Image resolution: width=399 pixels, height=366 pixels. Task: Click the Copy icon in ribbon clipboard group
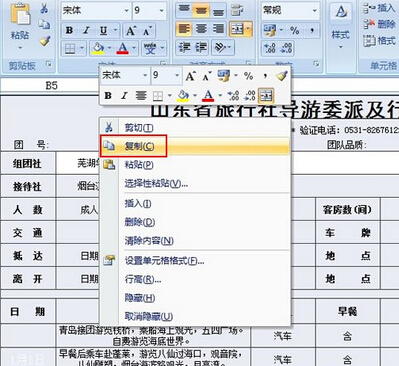[x=44, y=24]
